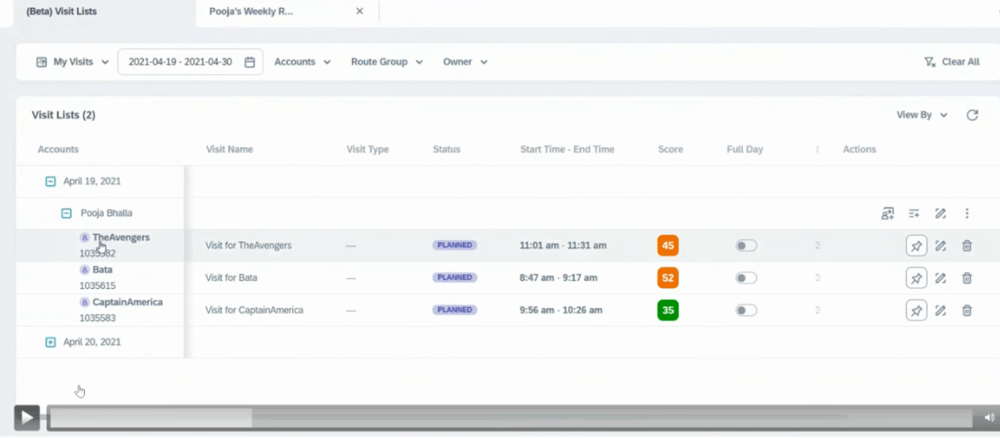1000x438 pixels.
Task: Edit the Visit for TheAvengers
Action: pyautogui.click(x=940, y=245)
